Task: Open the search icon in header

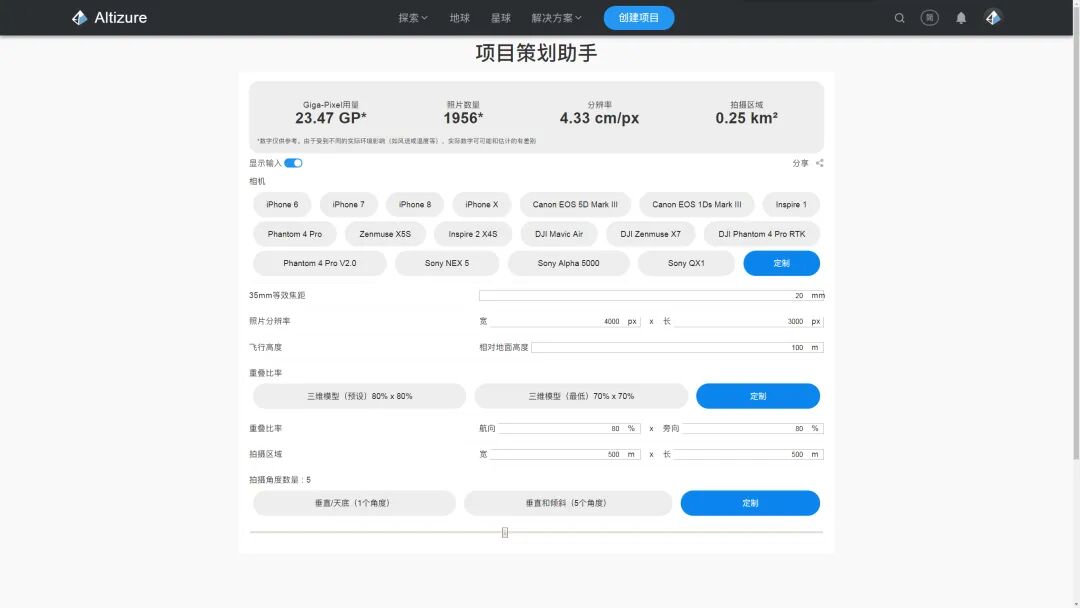Action: [x=900, y=18]
